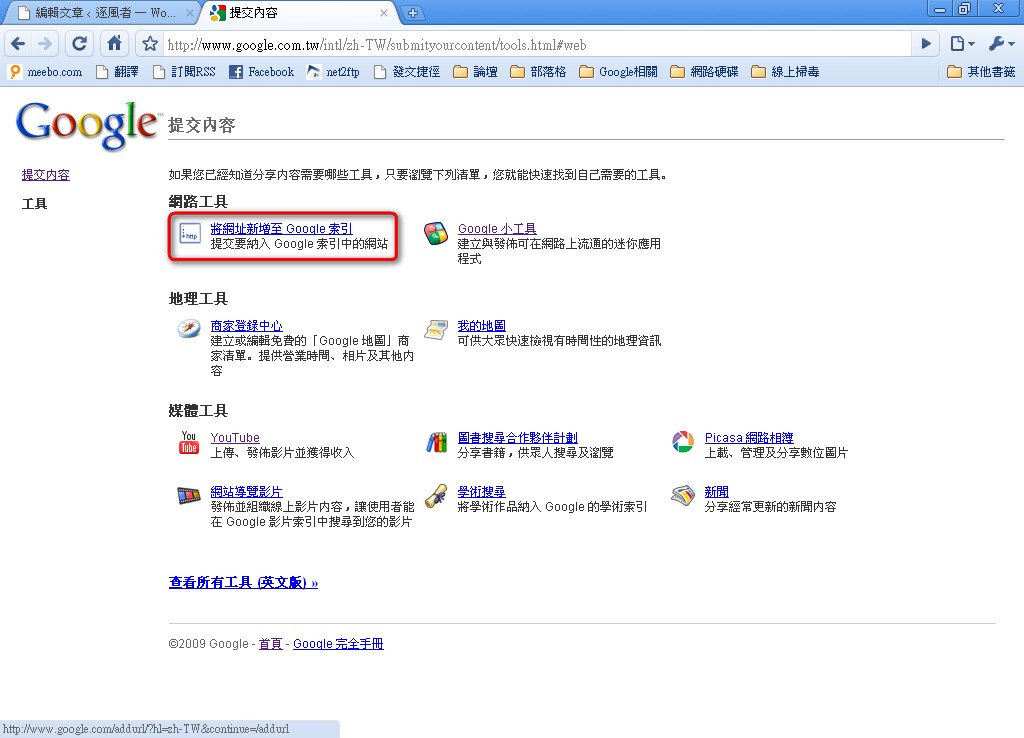Open the page menu icon
The height and width of the screenshot is (738, 1024).
(962, 44)
